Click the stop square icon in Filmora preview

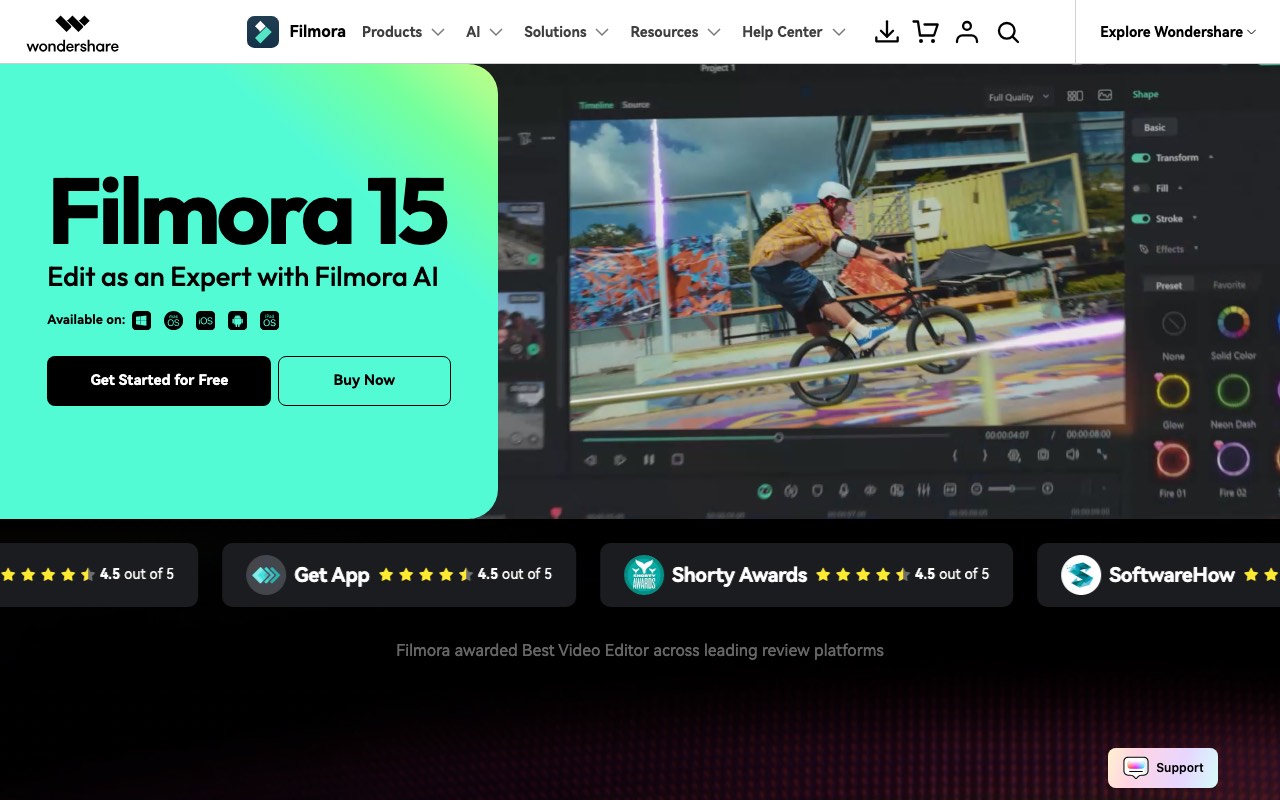click(x=677, y=460)
